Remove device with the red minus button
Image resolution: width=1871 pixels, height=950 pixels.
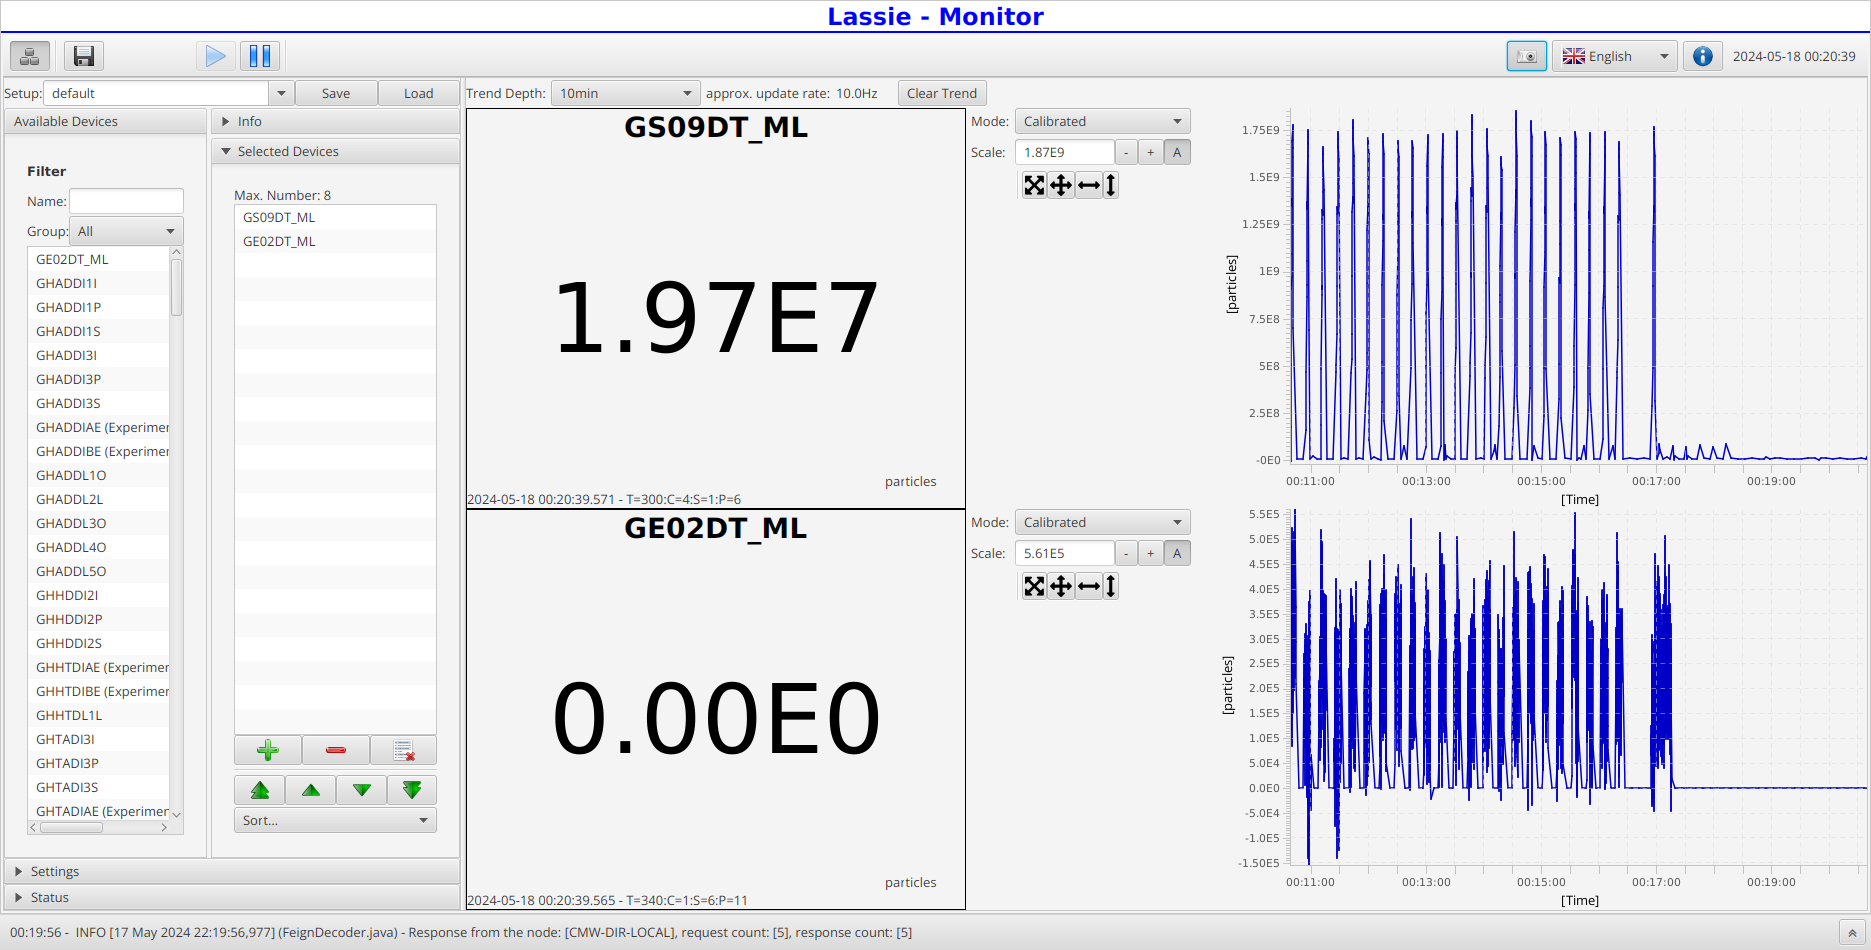(336, 750)
